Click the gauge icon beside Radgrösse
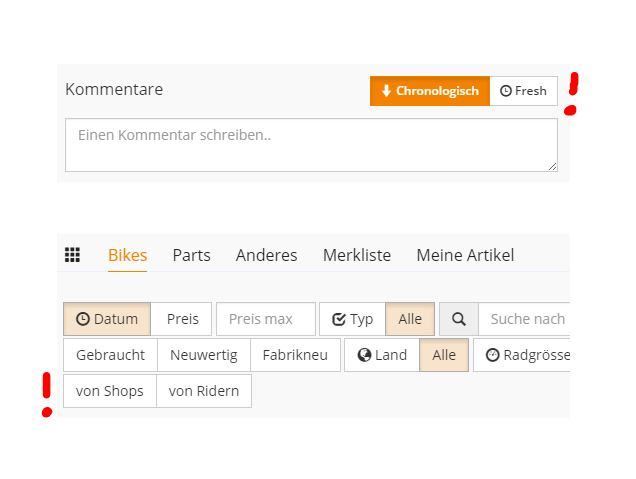636x479 pixels. 492,355
